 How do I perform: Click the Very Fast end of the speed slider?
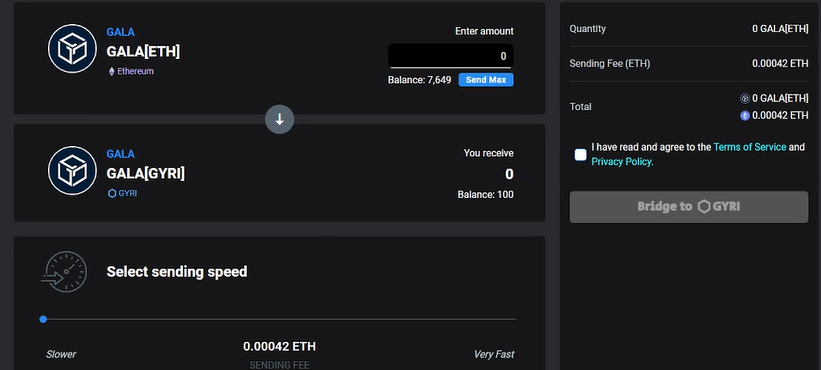(514, 319)
